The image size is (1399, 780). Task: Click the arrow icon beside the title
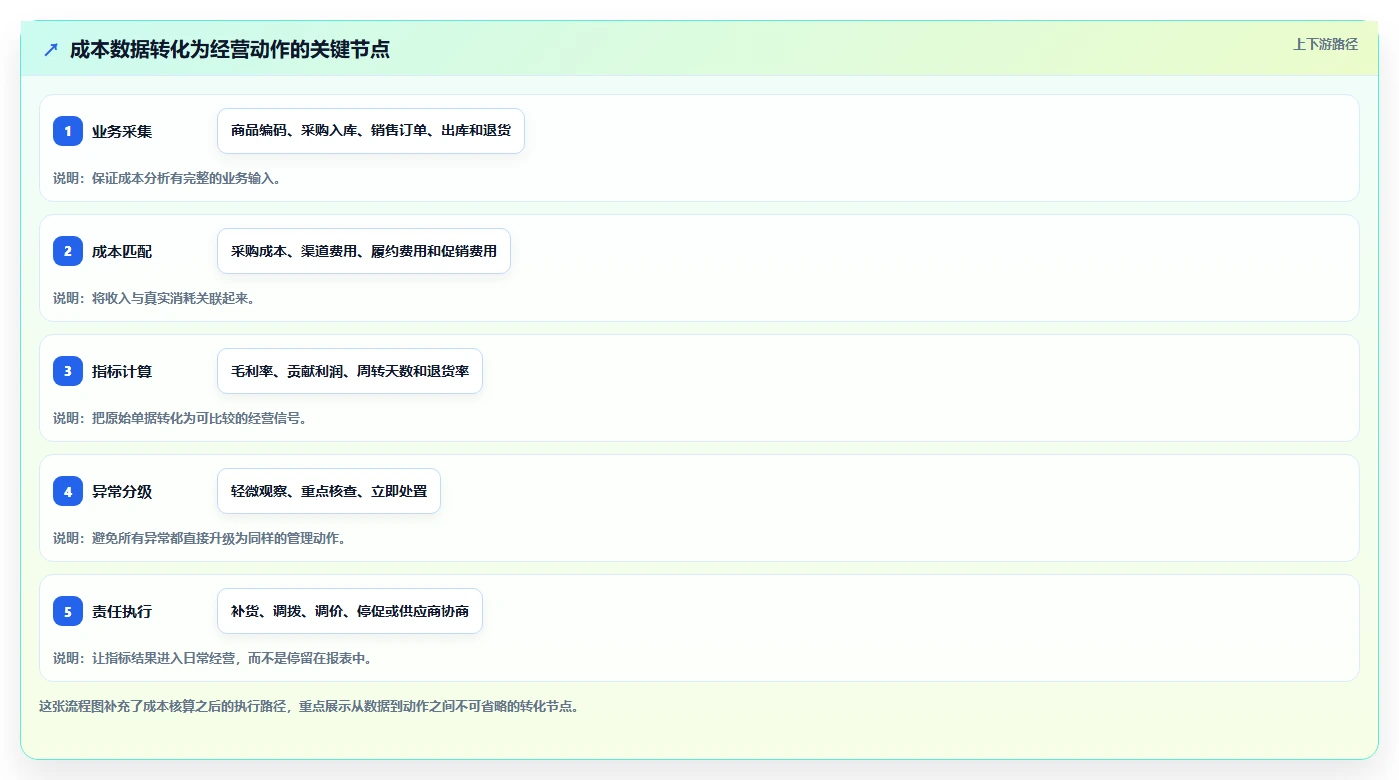[51, 49]
